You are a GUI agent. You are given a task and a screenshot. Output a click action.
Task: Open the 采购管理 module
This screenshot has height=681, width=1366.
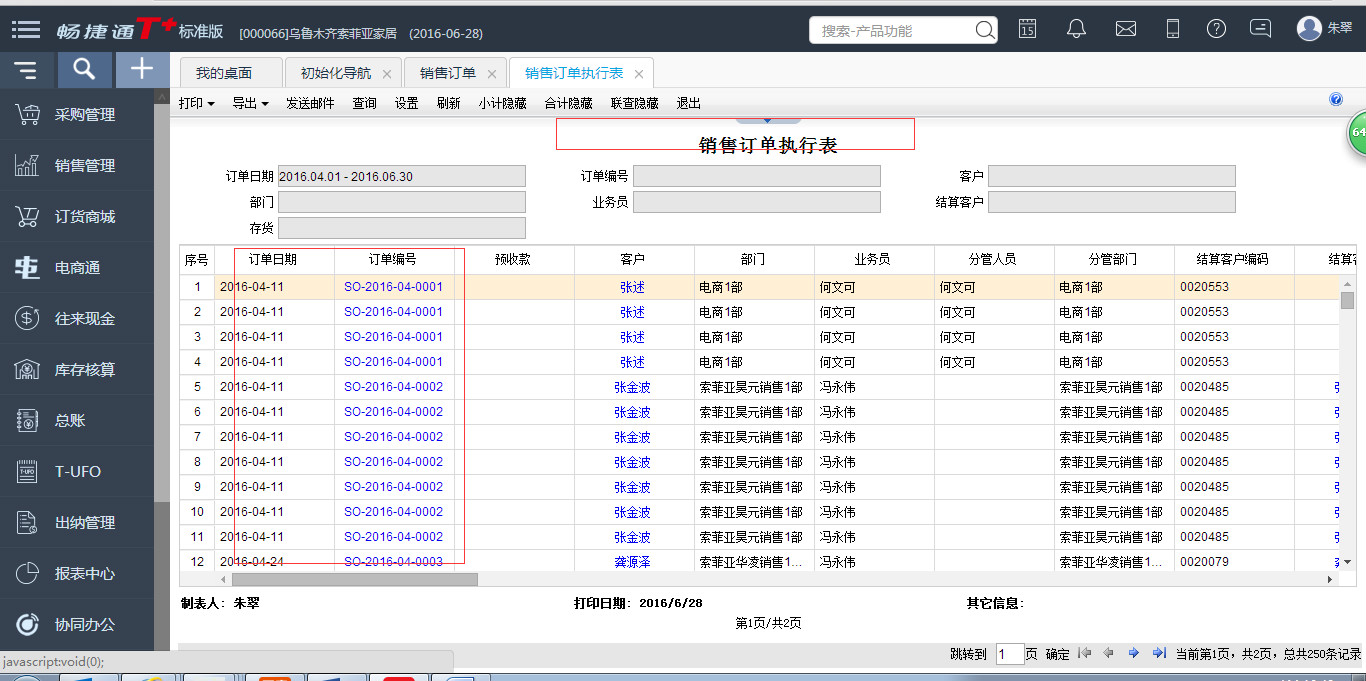[77, 115]
